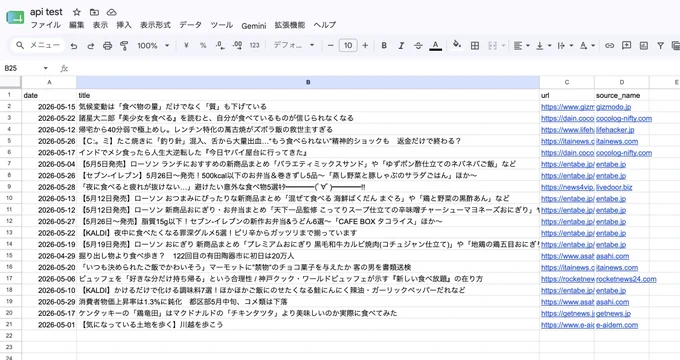Viewport: 680px width, 360px height.
Task: Click the api test document title
Action: coord(46,12)
